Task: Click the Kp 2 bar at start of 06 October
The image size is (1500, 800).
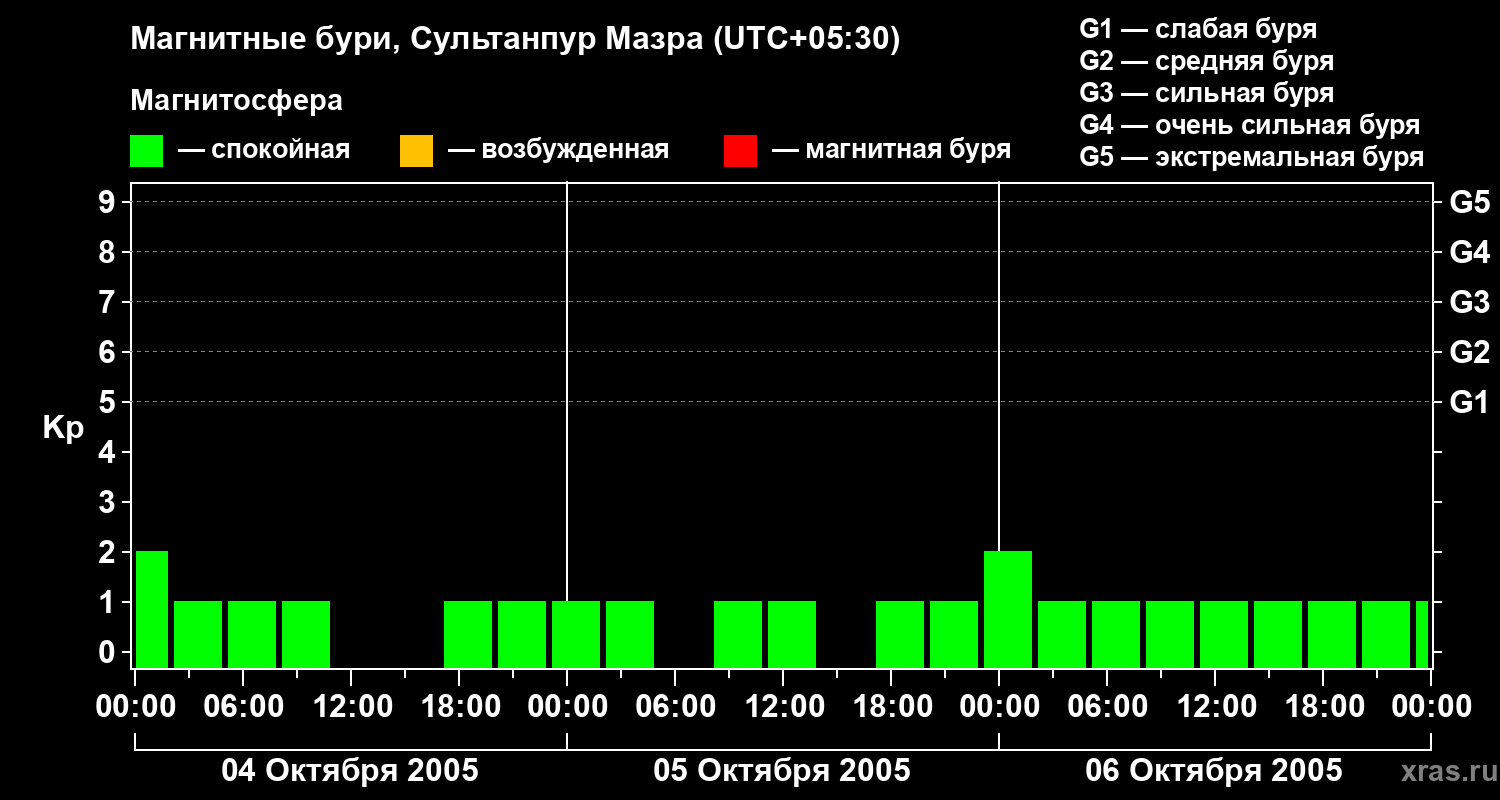Action: 1008,609
